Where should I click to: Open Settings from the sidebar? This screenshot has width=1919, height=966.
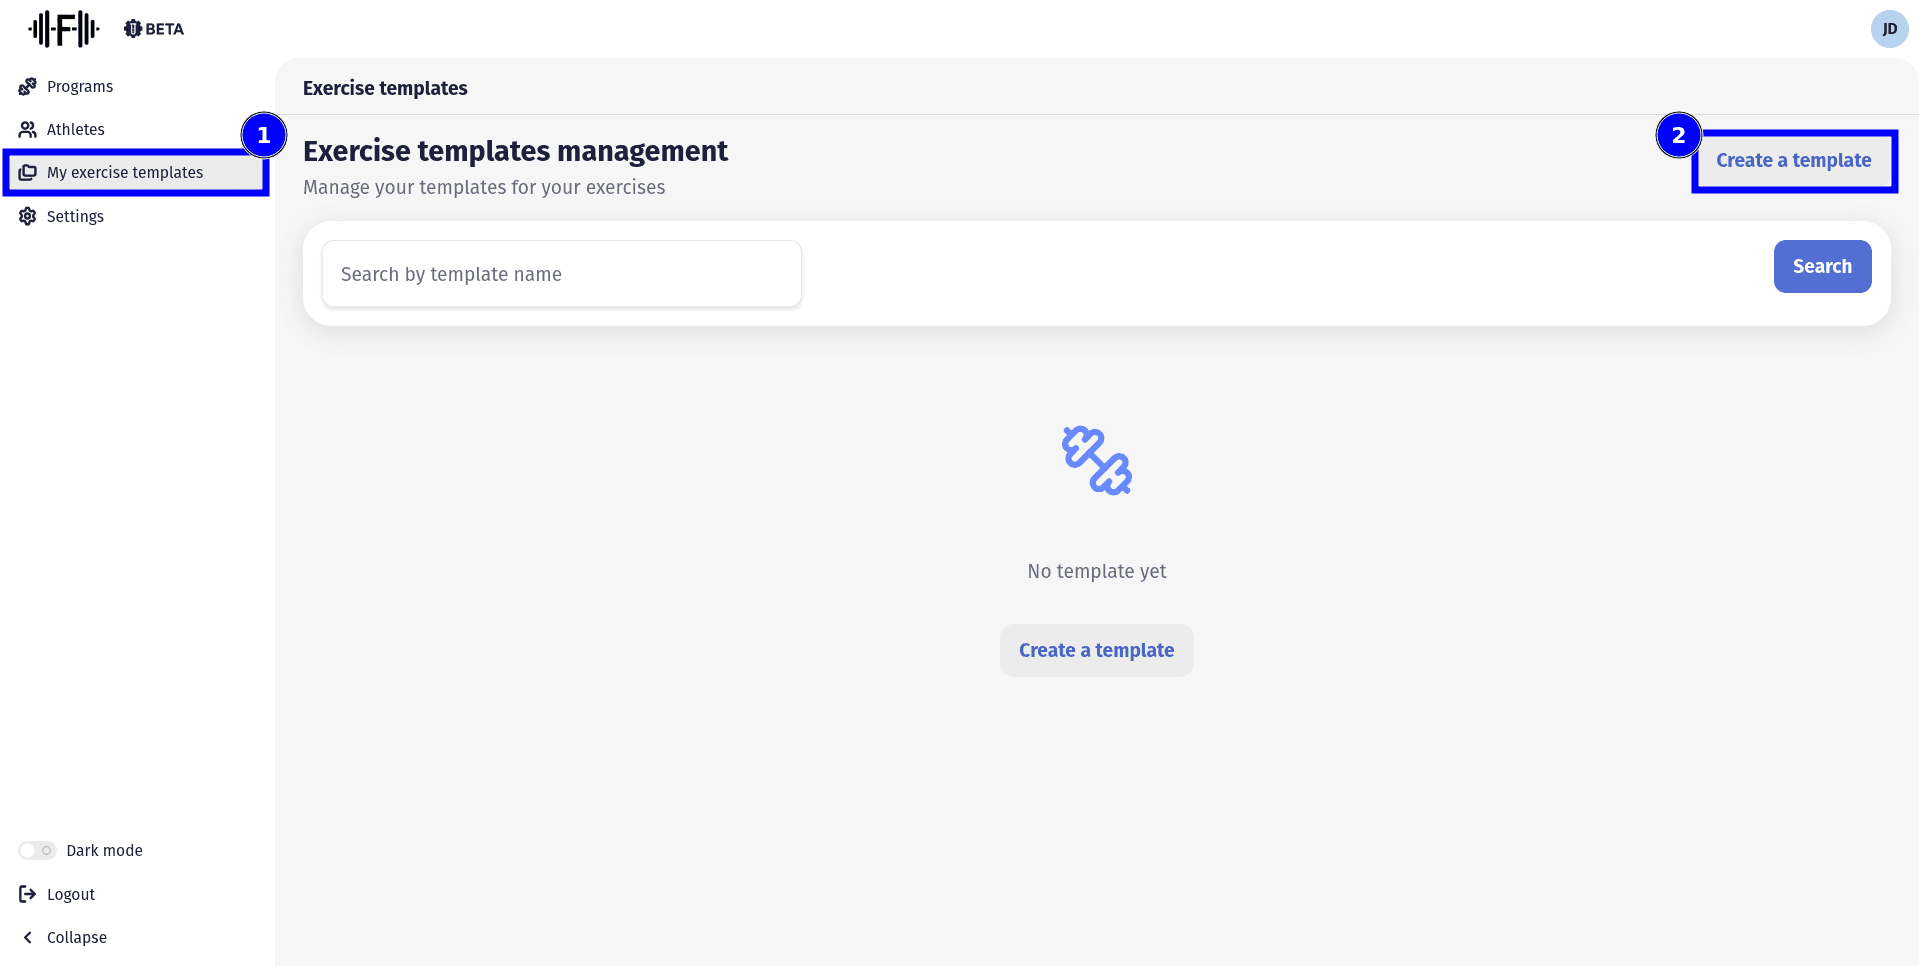point(76,216)
